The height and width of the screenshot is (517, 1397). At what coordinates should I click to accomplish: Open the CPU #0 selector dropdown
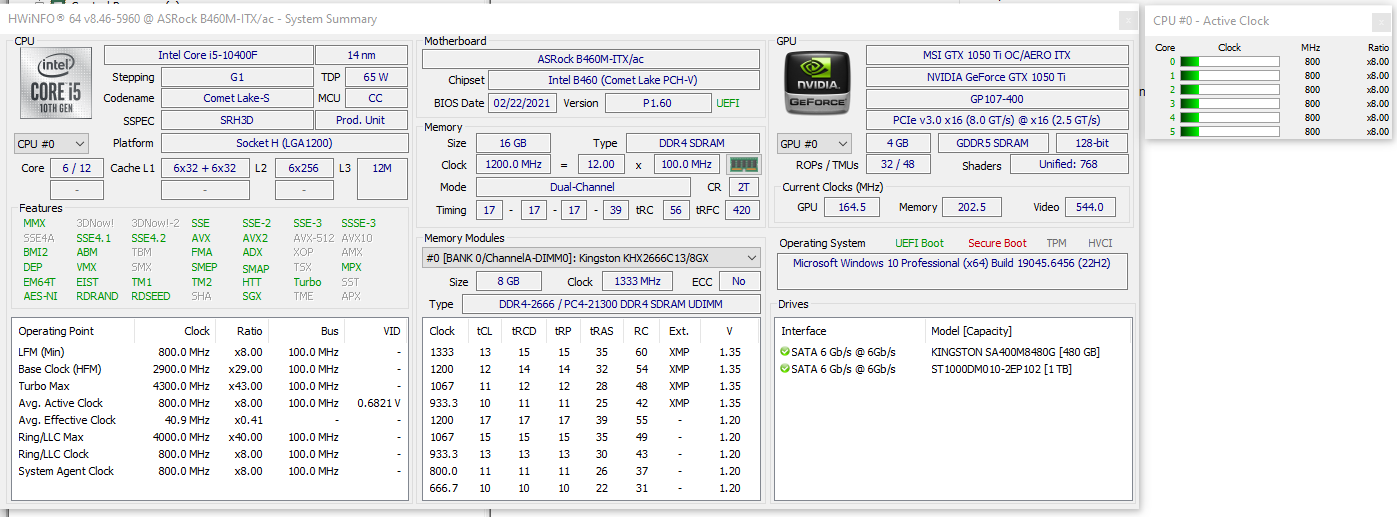coord(51,144)
